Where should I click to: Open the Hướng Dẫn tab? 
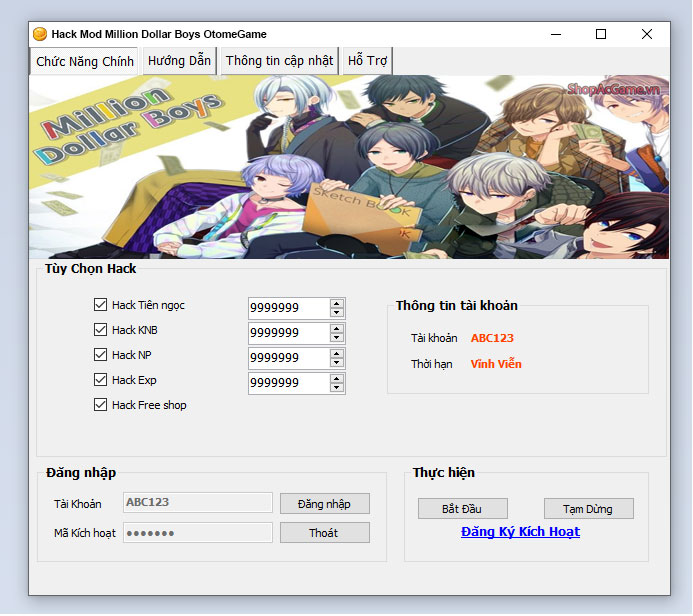click(179, 61)
